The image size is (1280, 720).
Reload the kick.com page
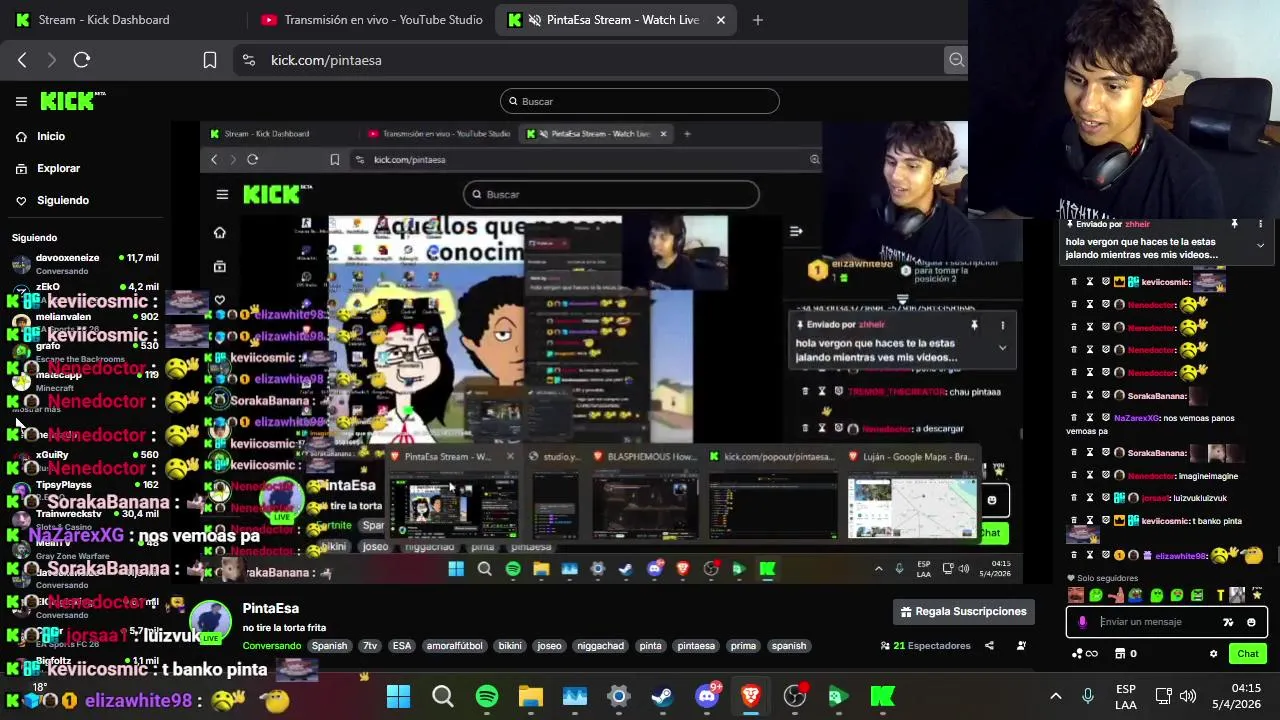coord(82,60)
